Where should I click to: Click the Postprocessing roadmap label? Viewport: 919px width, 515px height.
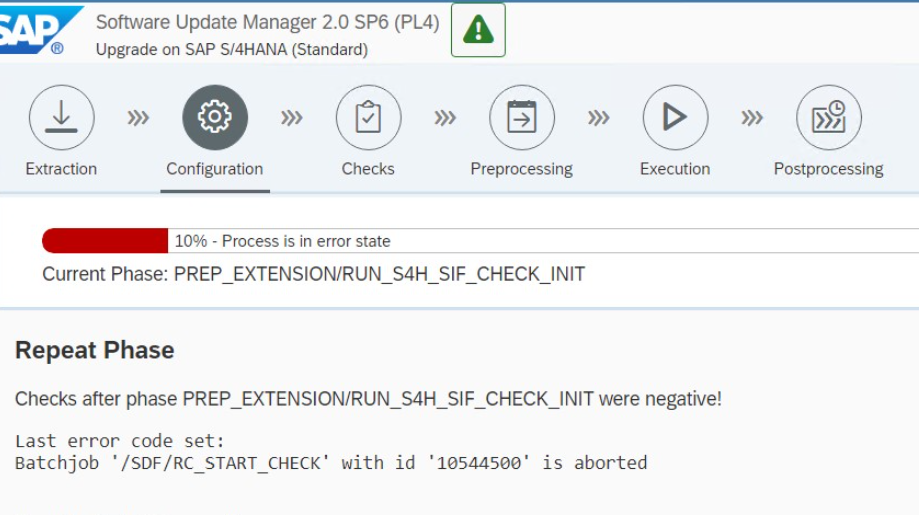828,169
